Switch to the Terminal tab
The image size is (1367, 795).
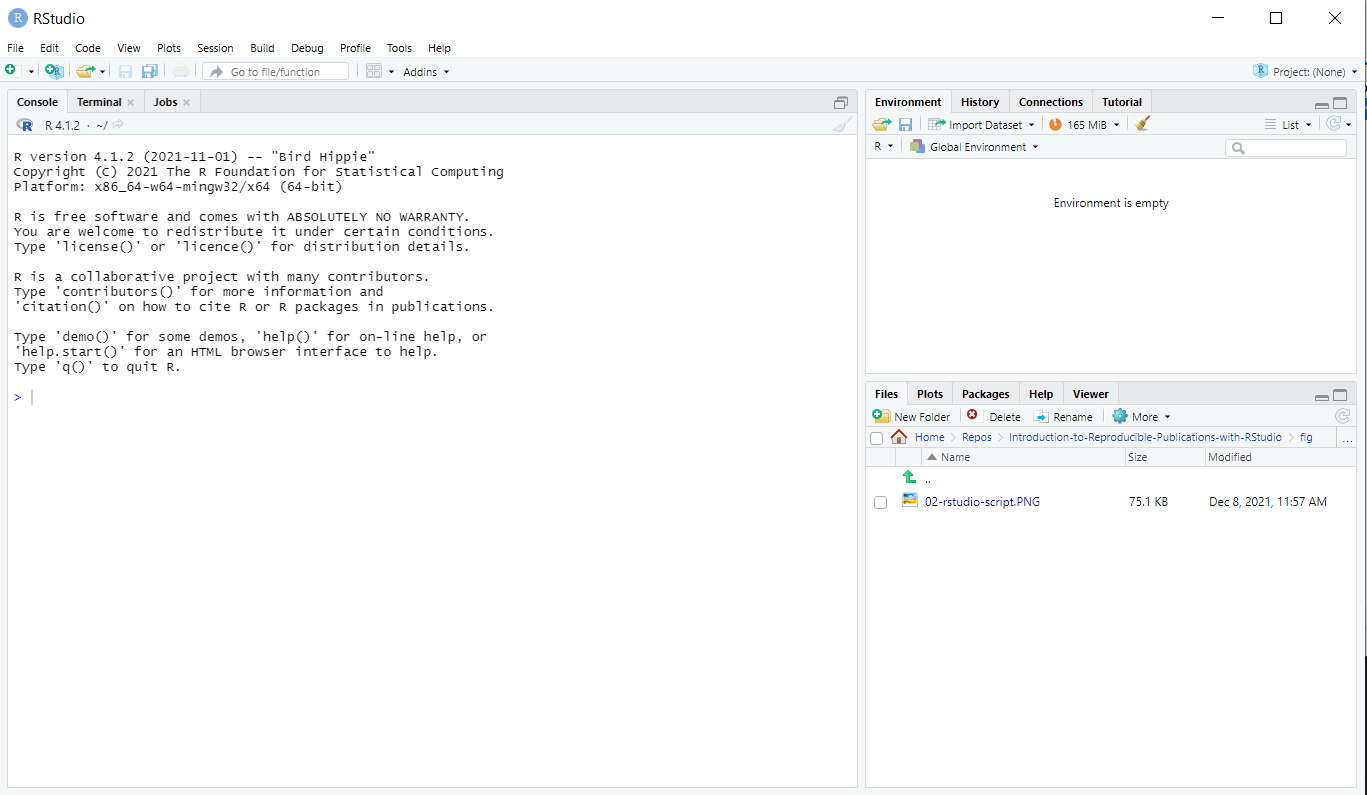[x=99, y=102]
